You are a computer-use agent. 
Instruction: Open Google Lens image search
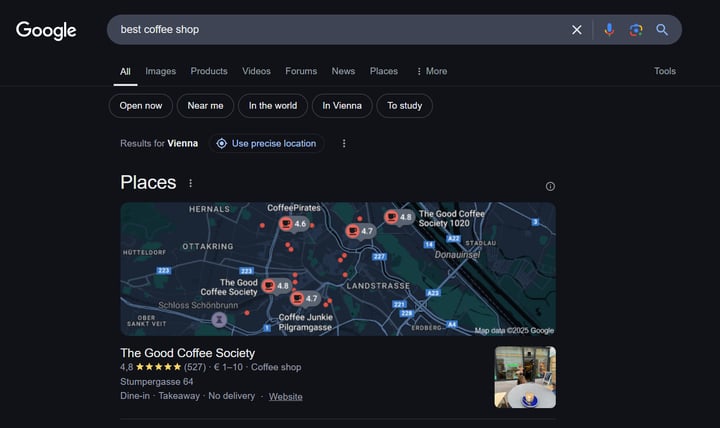[x=635, y=30]
